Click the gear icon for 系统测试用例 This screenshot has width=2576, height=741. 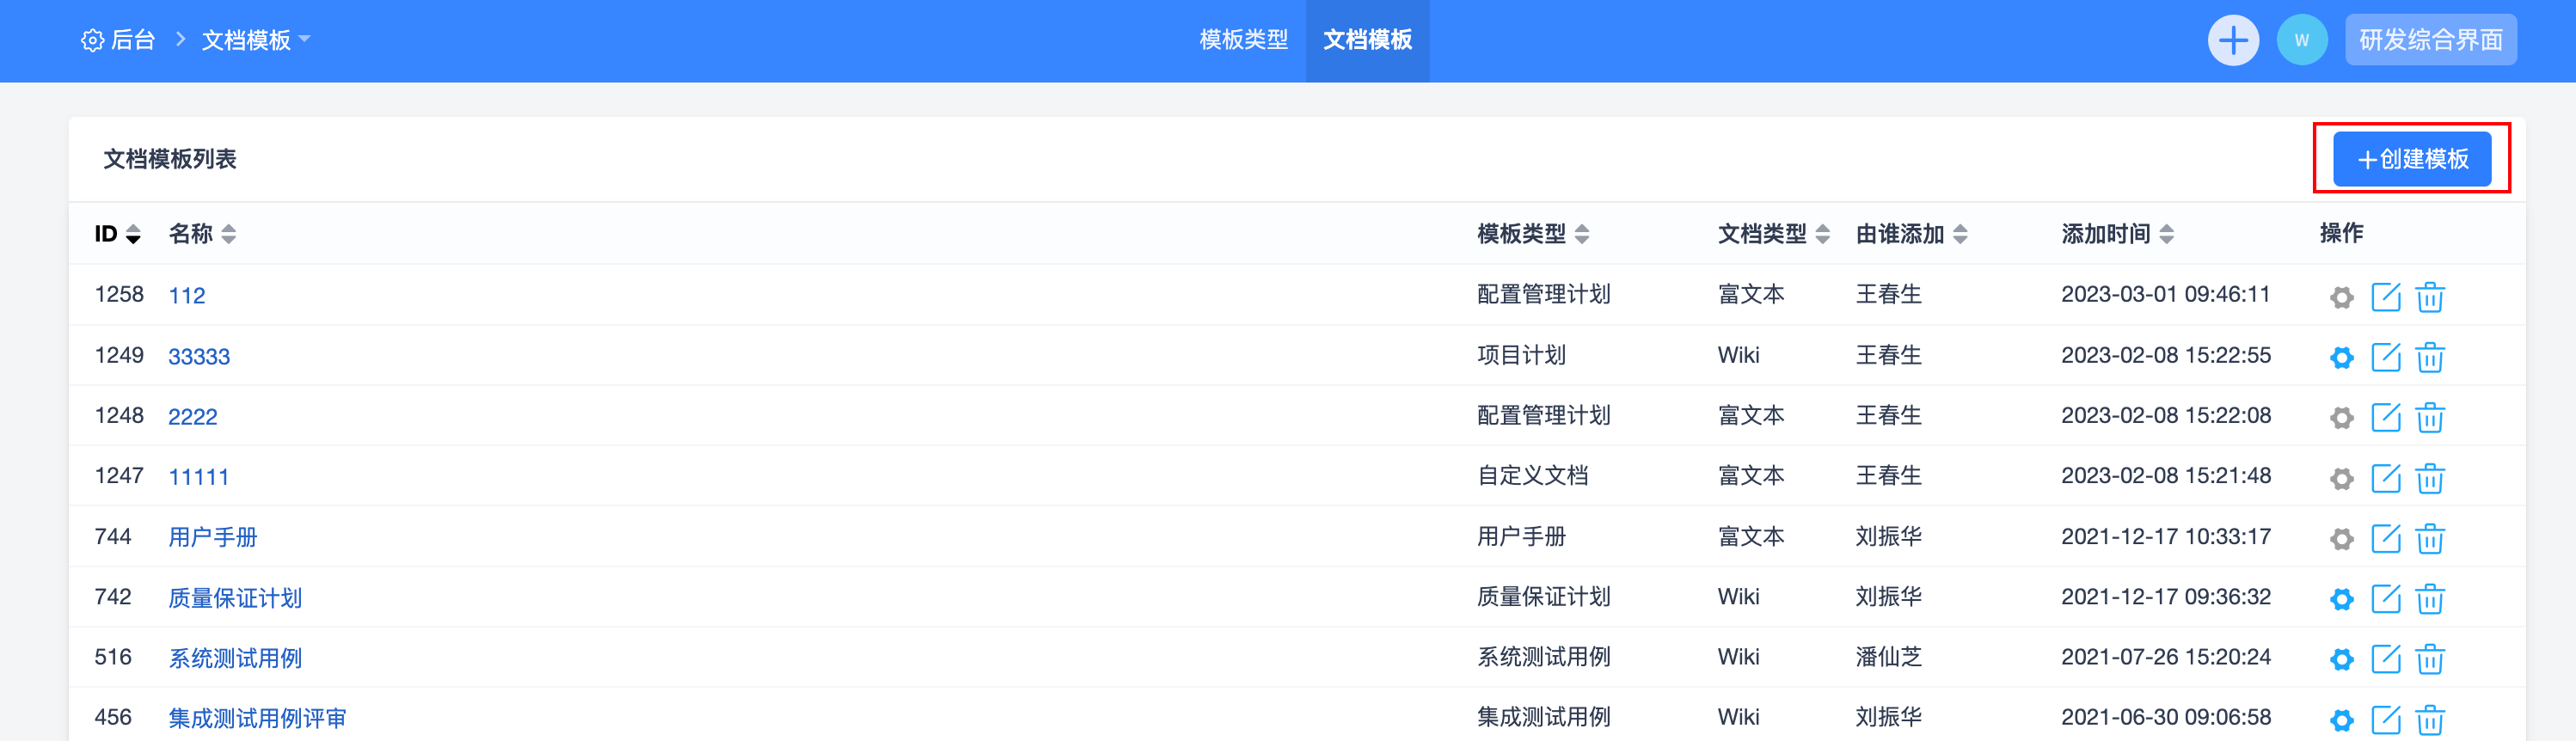2341,659
